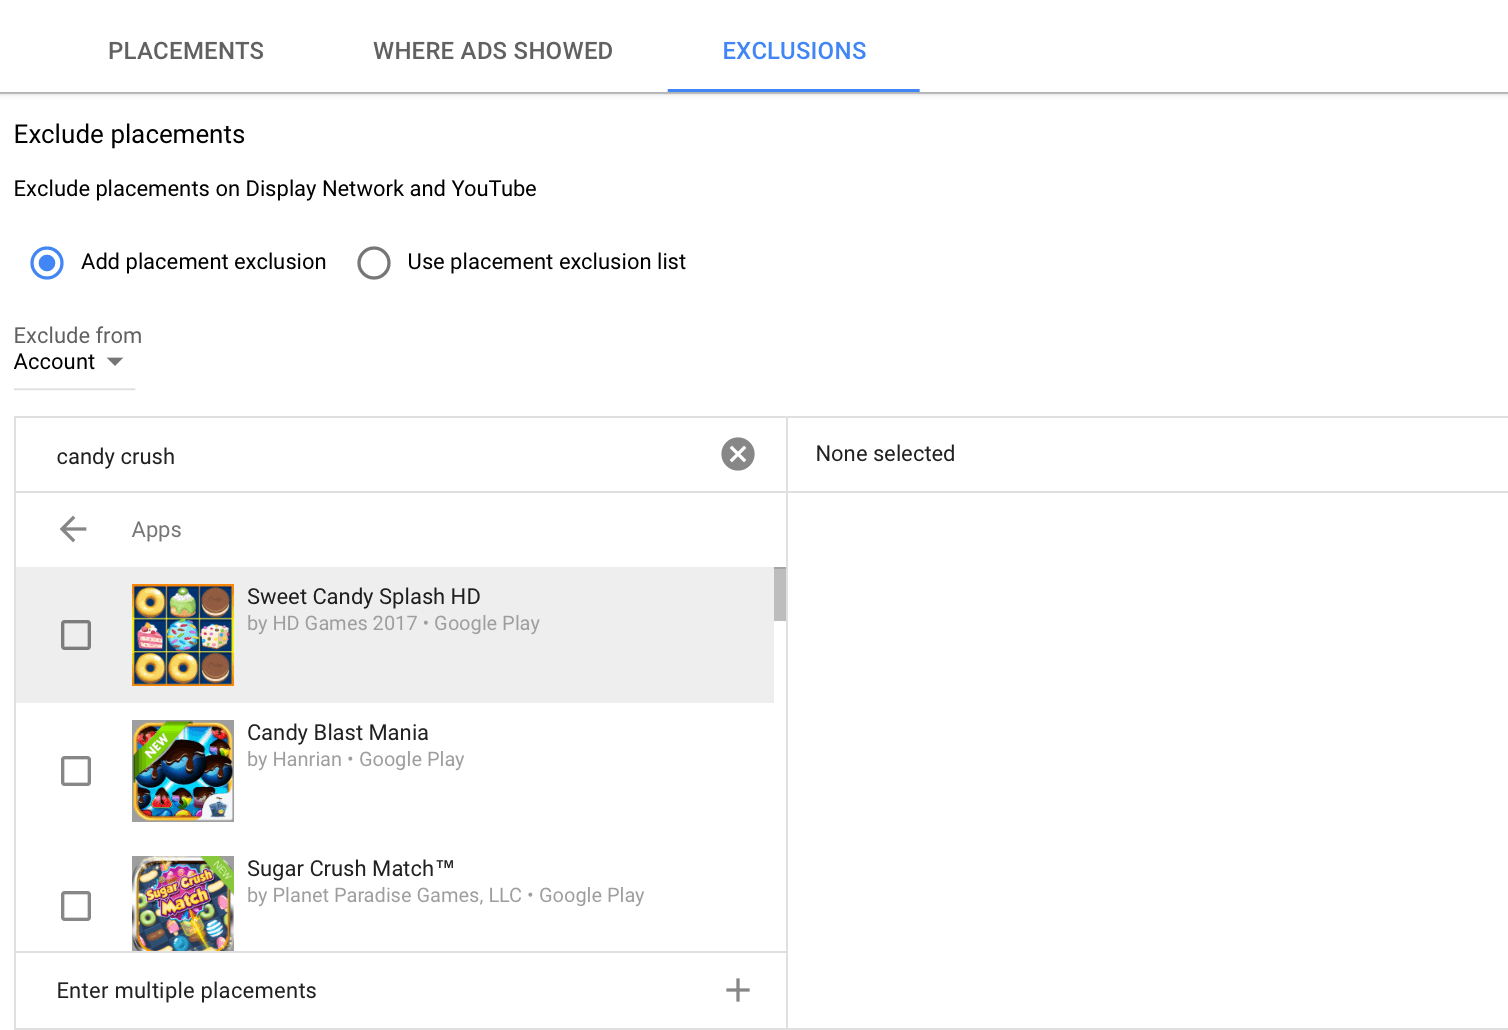Screen dimensions: 1508x1030
Task: Switch to the Where Ads Showed tab
Action: tap(493, 51)
